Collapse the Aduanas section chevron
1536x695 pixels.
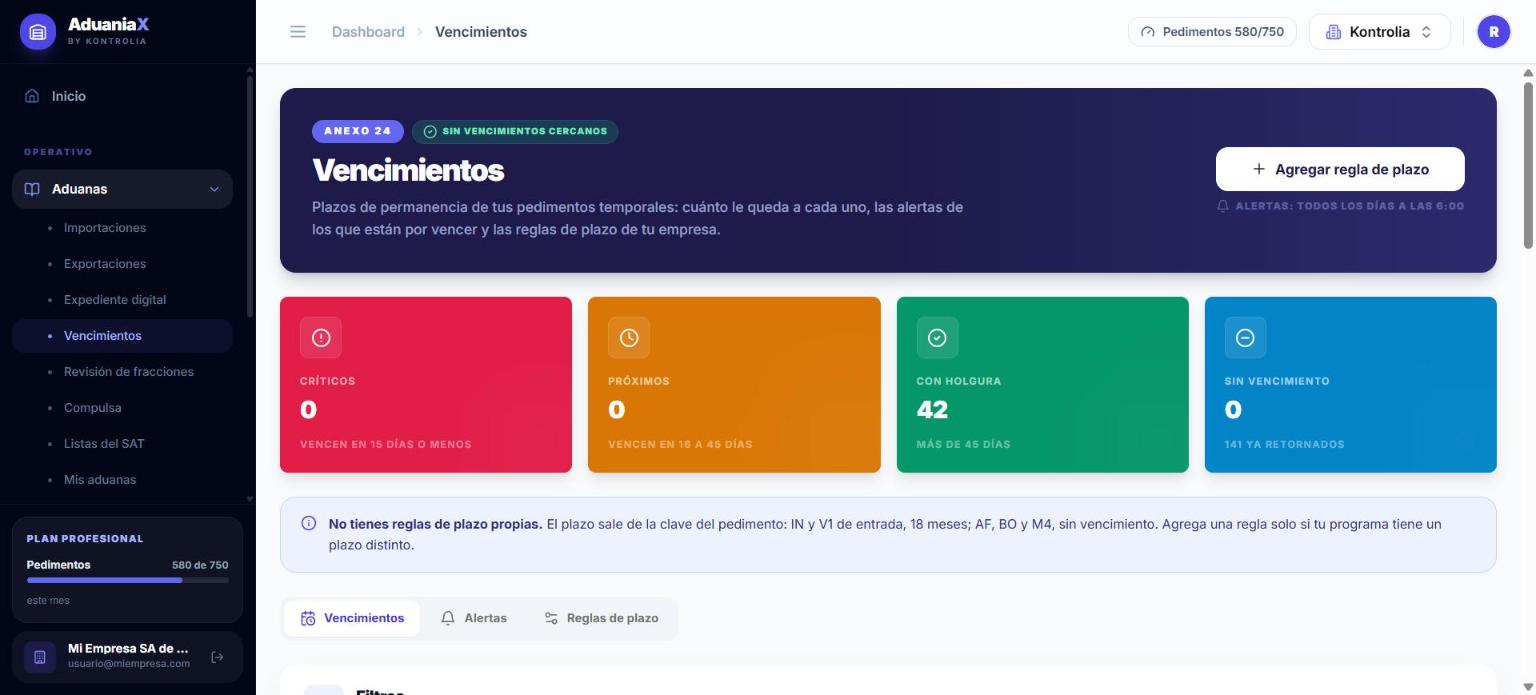tap(214, 189)
